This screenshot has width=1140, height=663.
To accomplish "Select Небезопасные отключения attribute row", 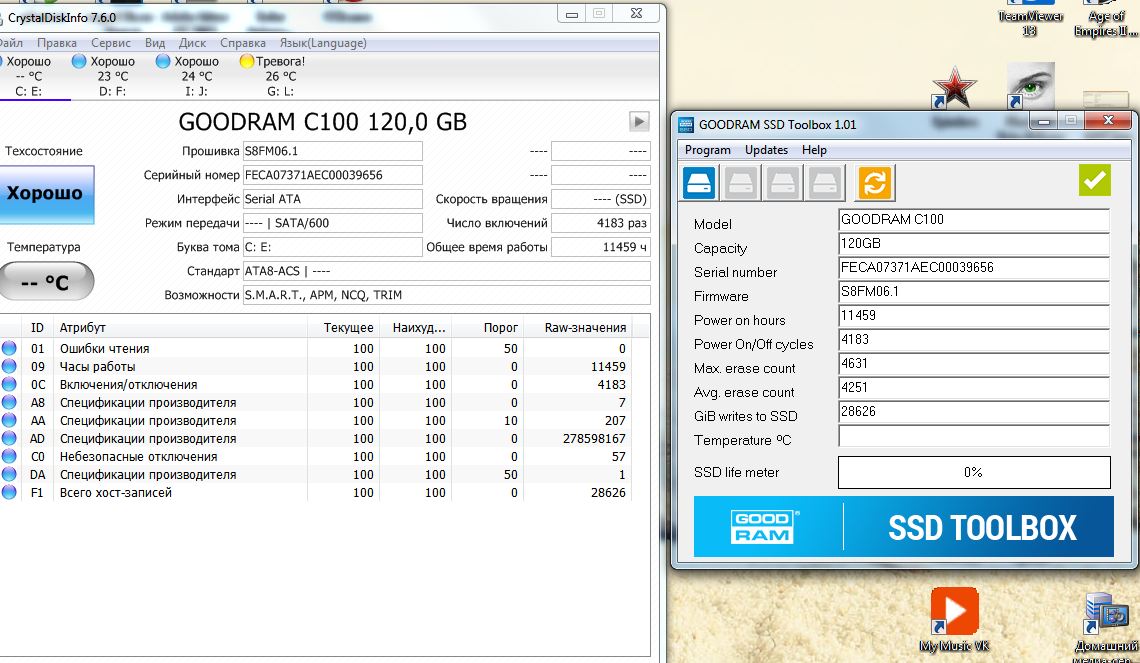I will (x=316, y=457).
